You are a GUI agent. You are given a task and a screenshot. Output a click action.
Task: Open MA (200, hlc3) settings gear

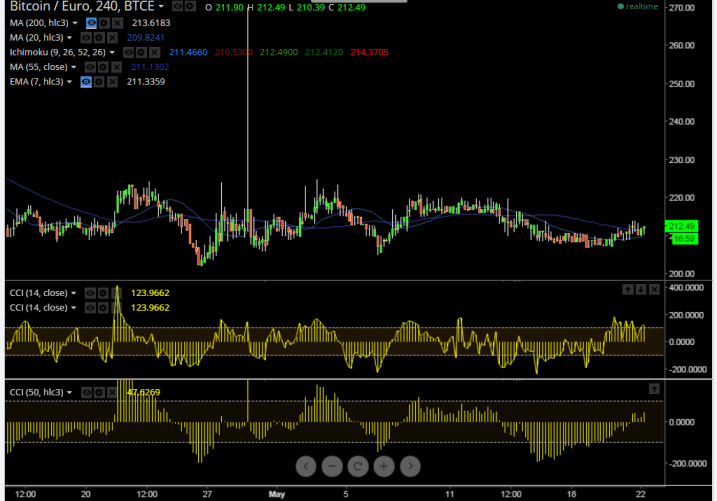104,23
